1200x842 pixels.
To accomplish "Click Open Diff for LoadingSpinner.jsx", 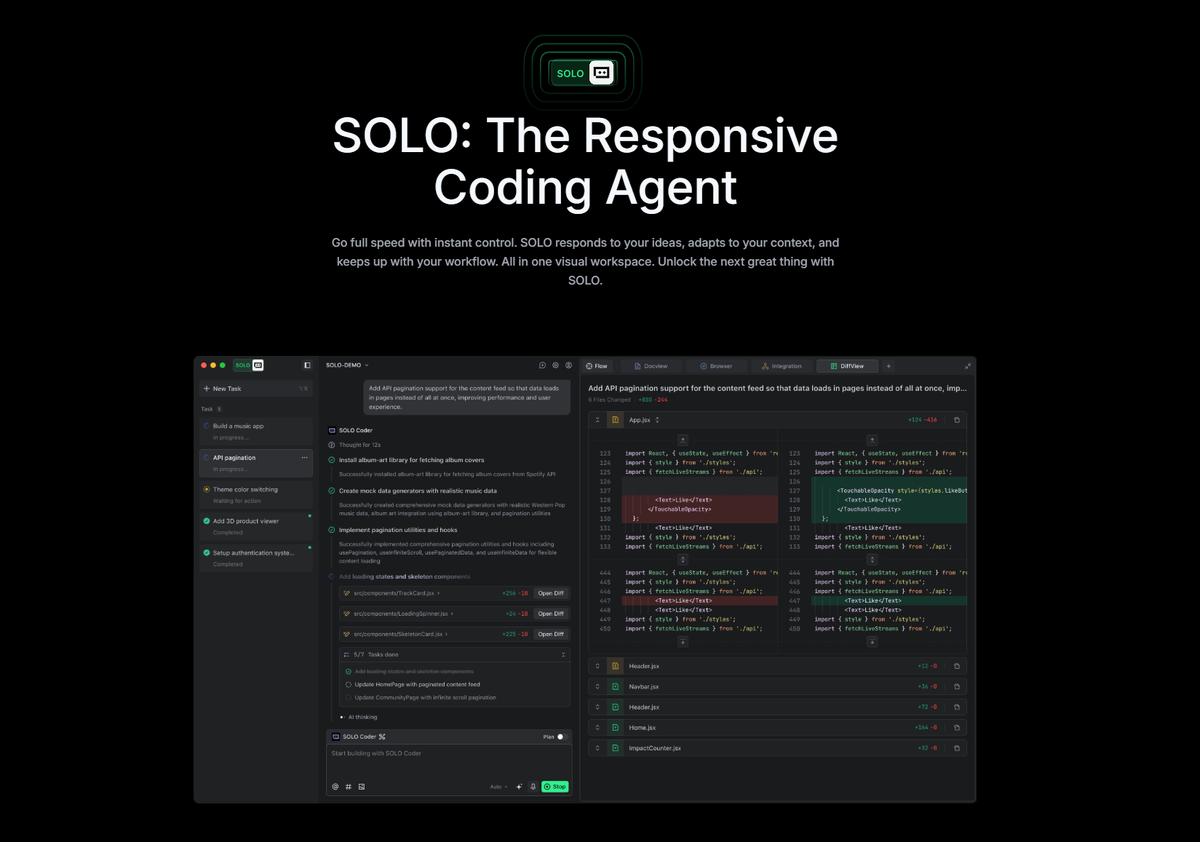I will [551, 613].
